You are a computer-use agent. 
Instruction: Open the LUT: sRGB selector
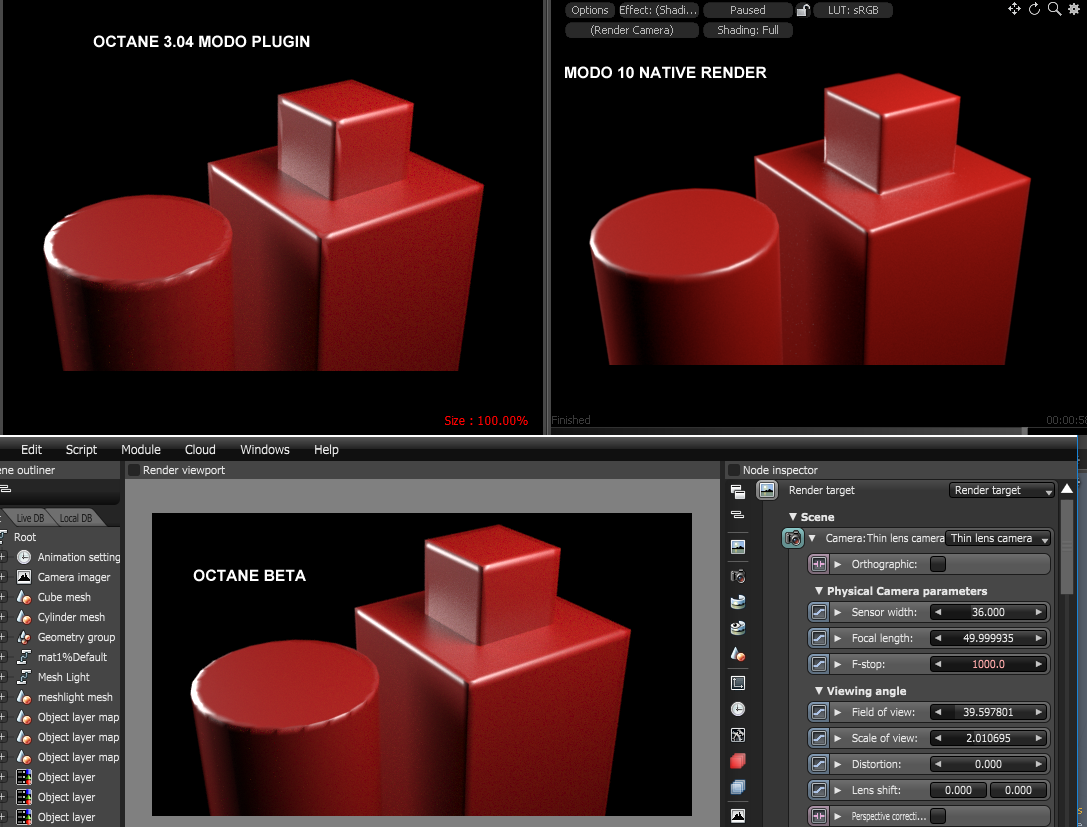coord(853,10)
